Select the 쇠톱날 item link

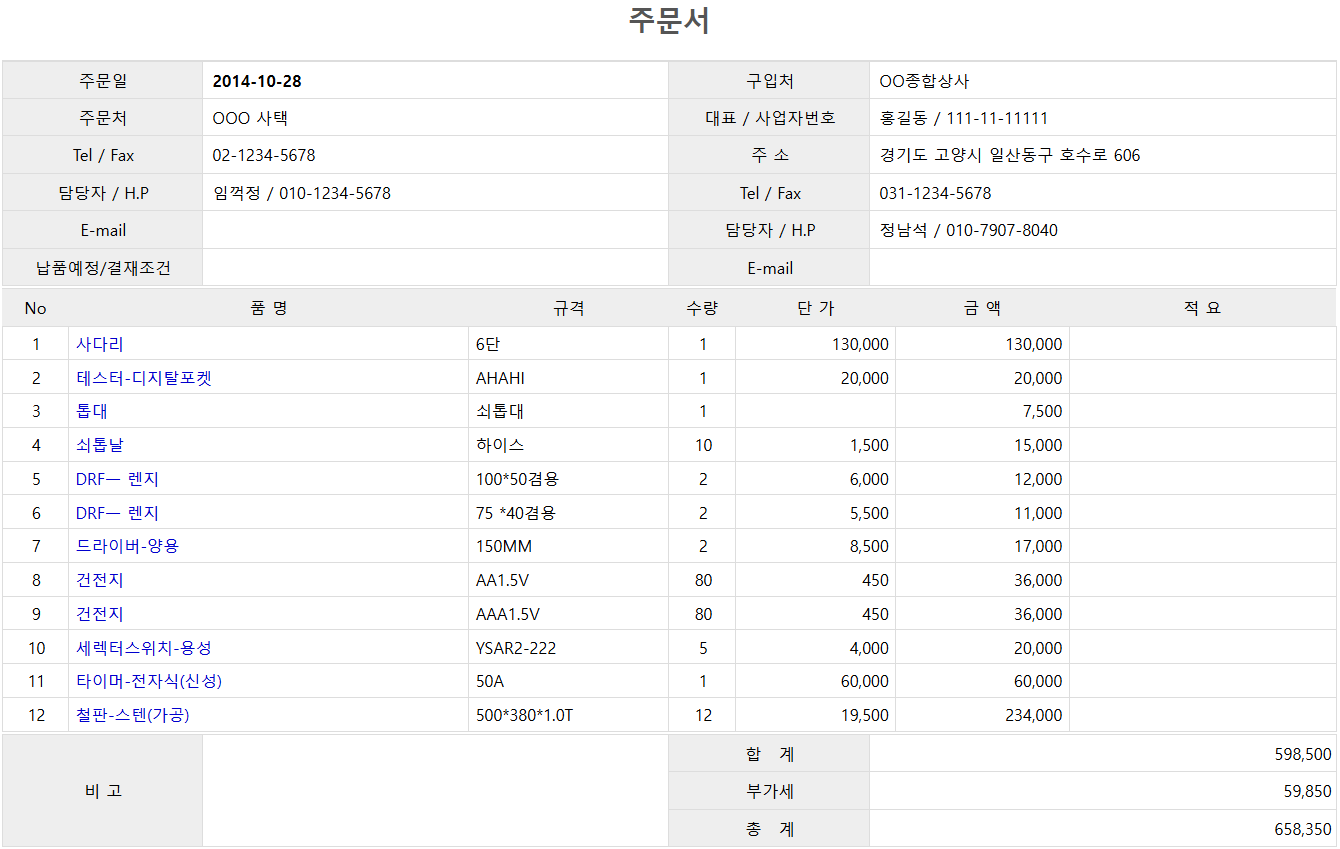coord(100,445)
